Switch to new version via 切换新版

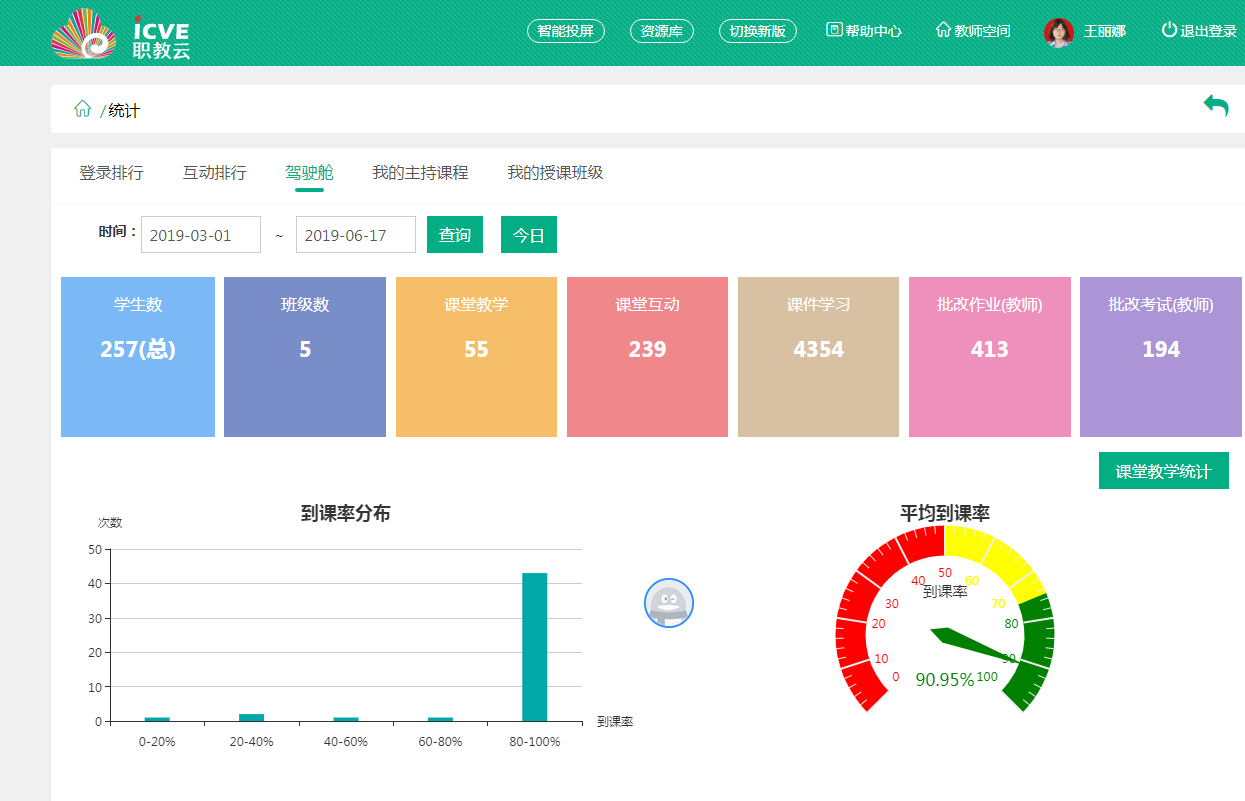[x=757, y=31]
